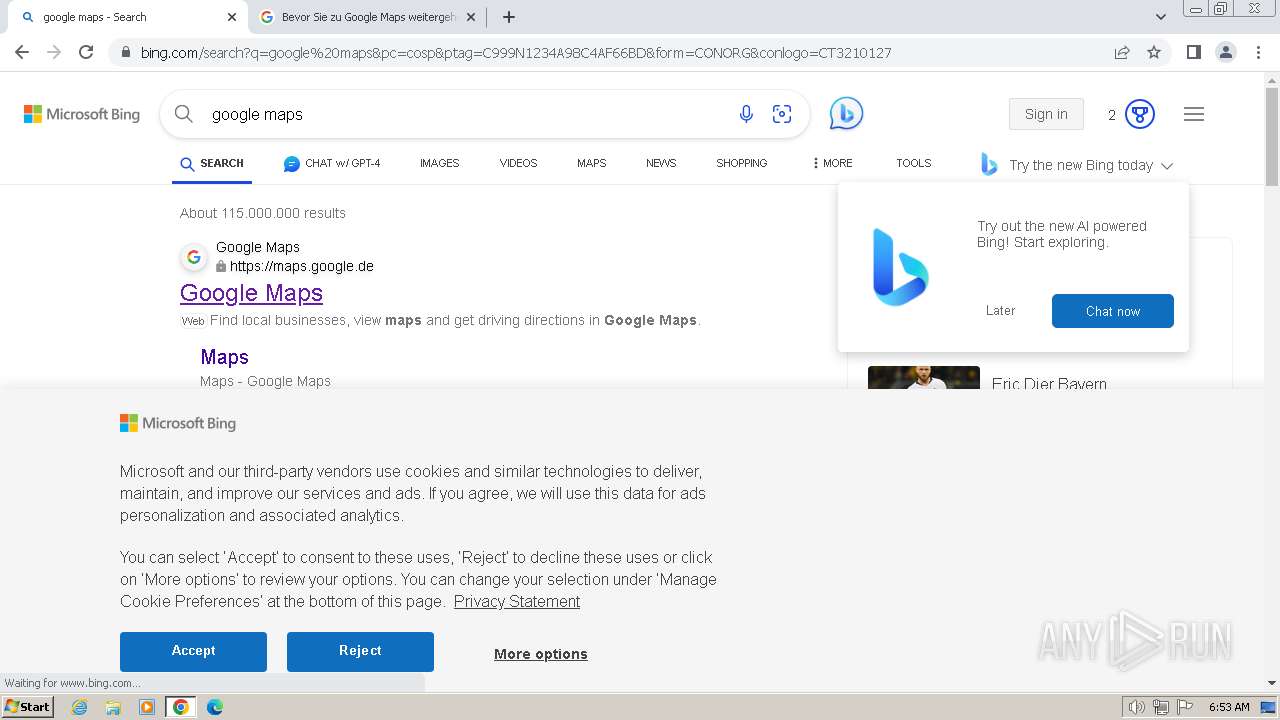This screenshot has width=1280, height=720.
Task: Open visual search camera icon
Action: pos(782,114)
